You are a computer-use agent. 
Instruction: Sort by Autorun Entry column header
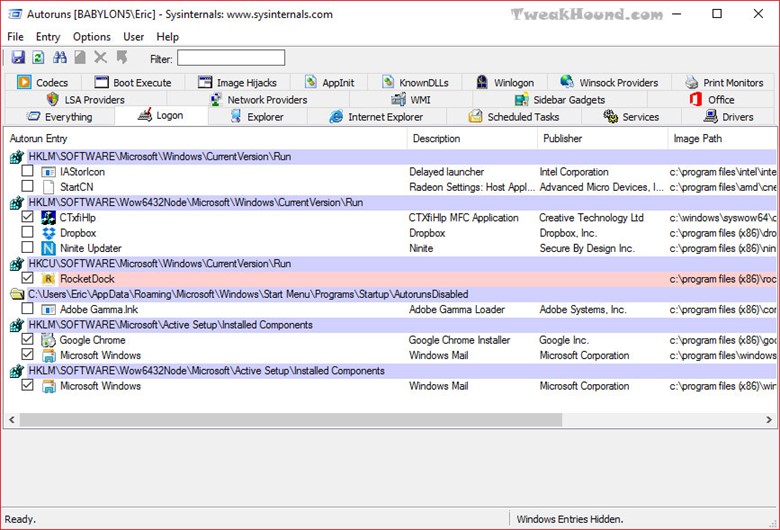coord(206,138)
